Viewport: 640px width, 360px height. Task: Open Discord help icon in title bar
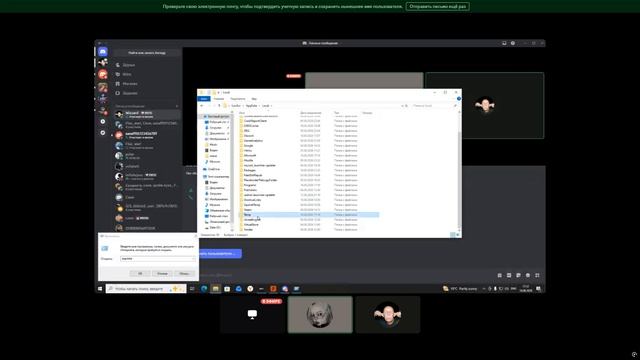coord(513,43)
